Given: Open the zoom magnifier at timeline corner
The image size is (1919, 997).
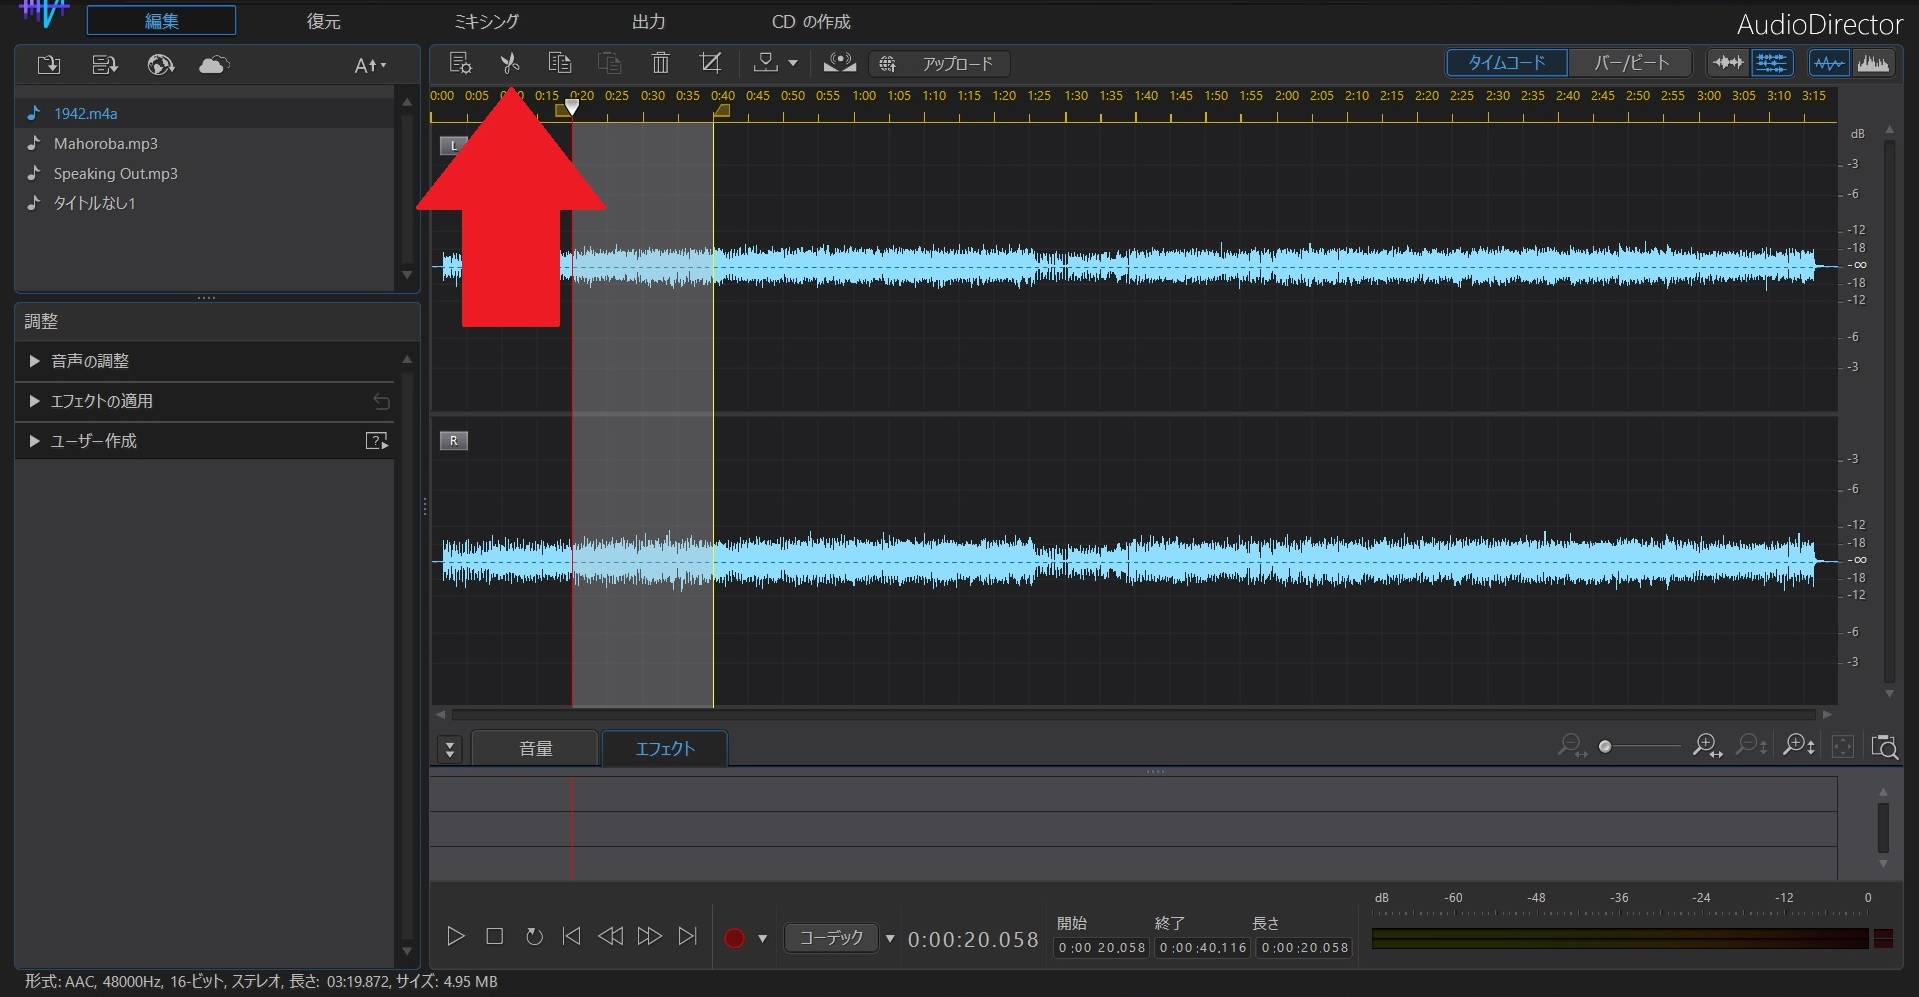Looking at the screenshot, I should (1886, 747).
